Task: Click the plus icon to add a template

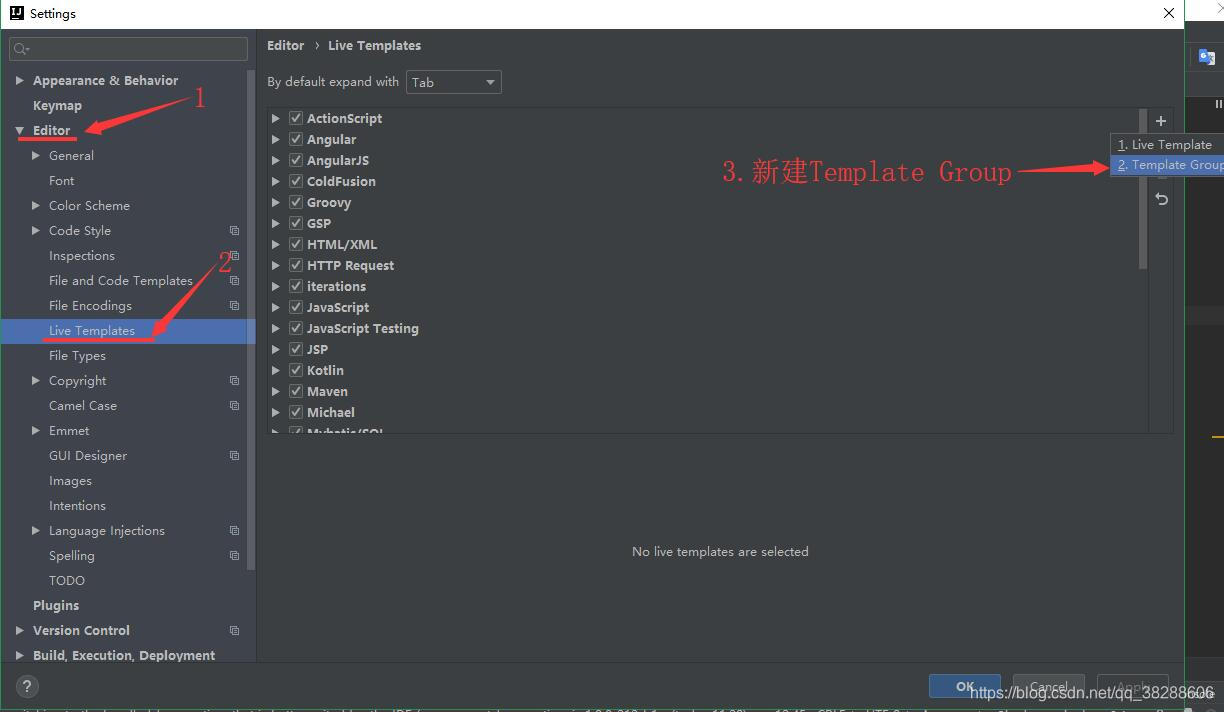Action: 1161,121
